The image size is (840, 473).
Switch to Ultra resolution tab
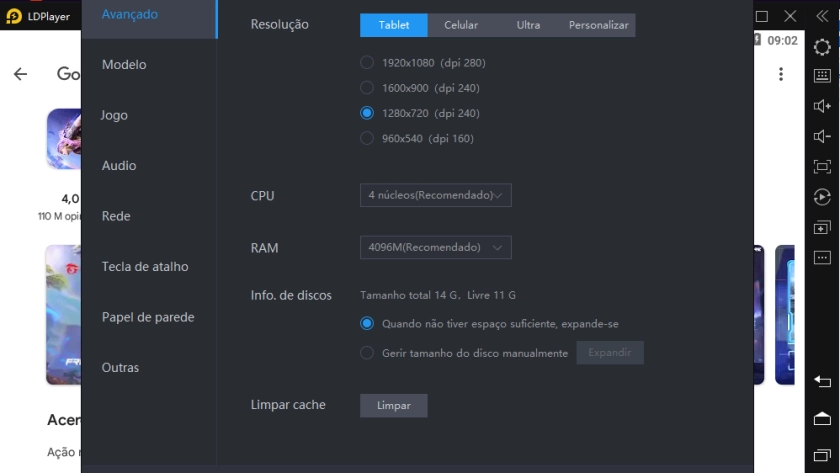pyautogui.click(x=528, y=25)
